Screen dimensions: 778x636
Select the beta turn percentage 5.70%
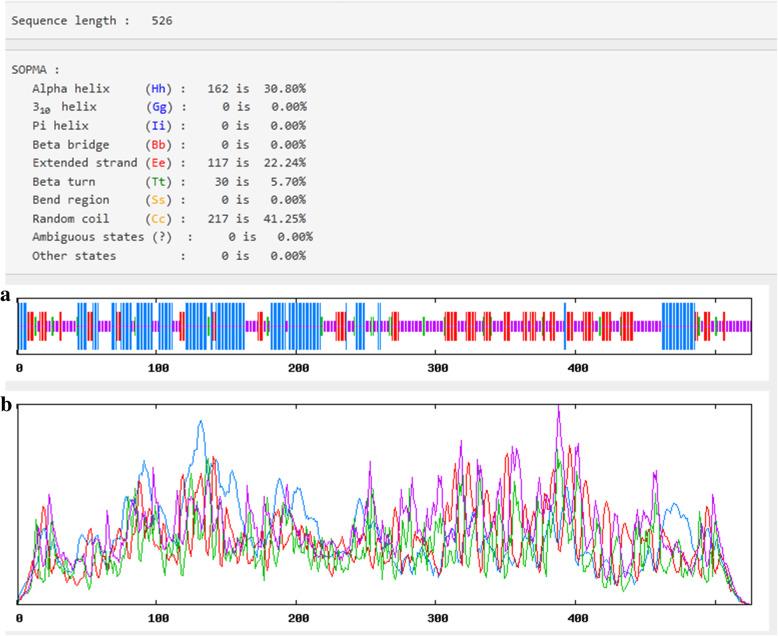(288, 182)
